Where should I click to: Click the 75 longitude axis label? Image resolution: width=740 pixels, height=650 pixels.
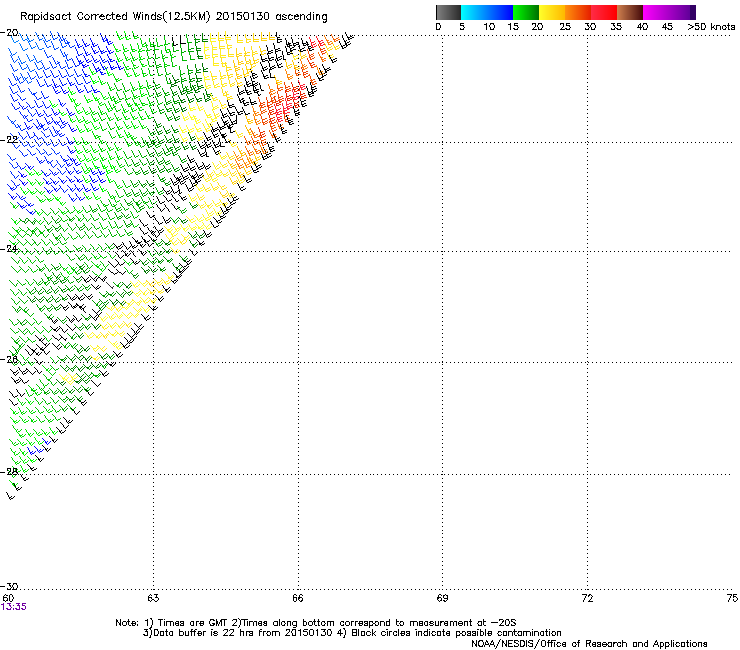pos(732,598)
